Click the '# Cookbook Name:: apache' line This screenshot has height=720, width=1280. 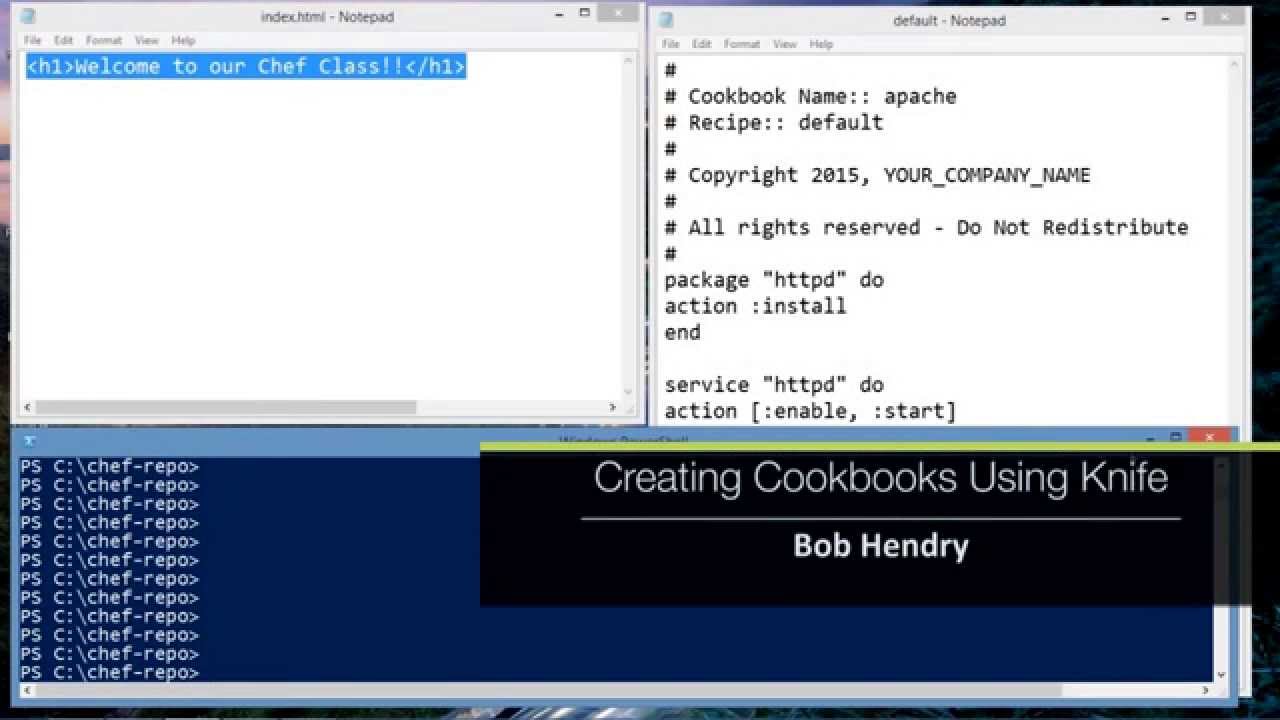pyautogui.click(x=810, y=96)
